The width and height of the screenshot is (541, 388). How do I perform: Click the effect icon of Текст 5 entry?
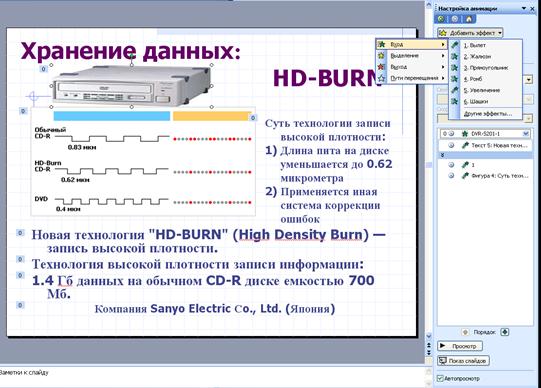click(465, 145)
